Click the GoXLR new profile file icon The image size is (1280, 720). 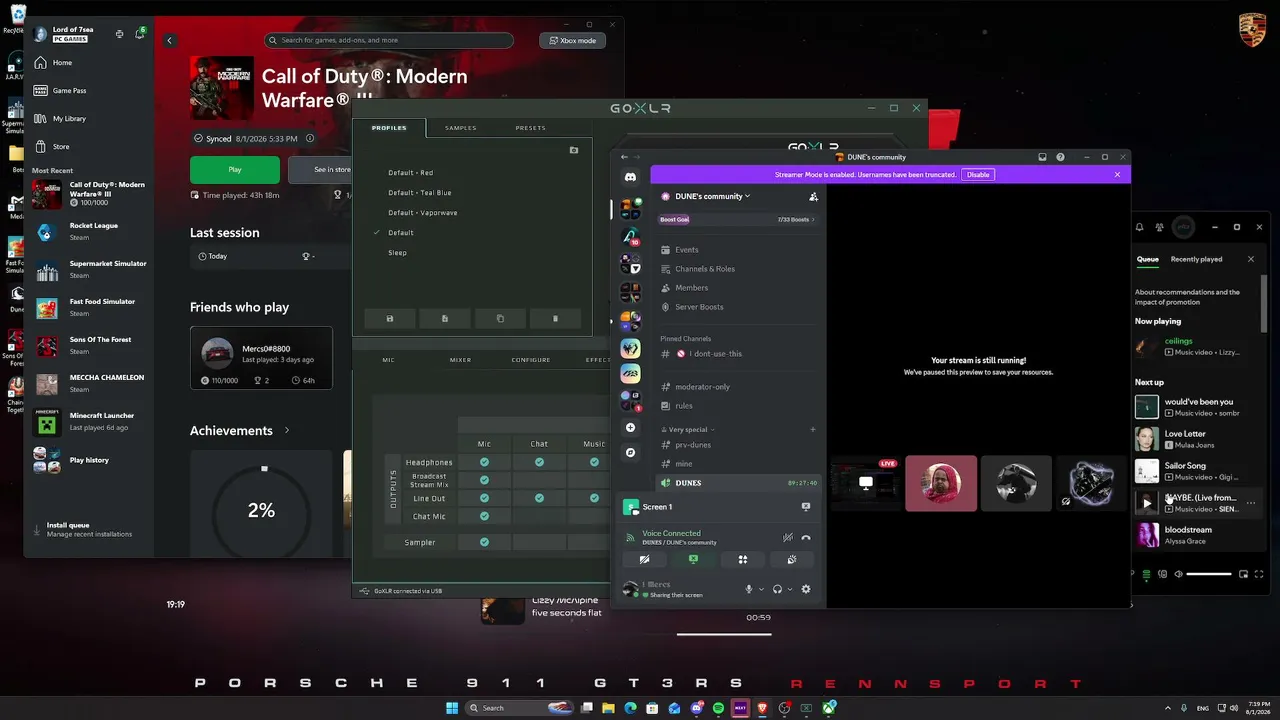pos(445,319)
